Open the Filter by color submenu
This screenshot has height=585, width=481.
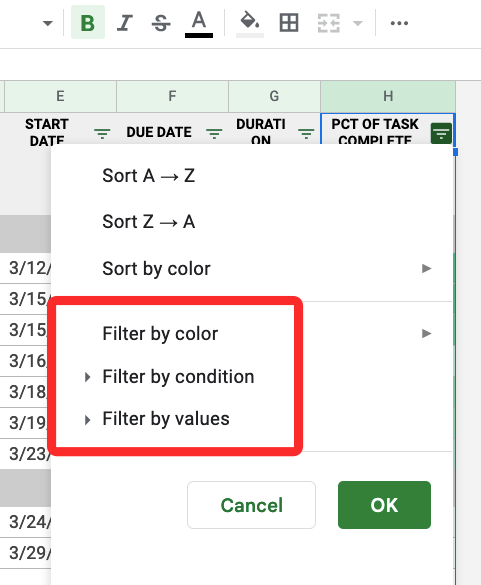(252, 333)
